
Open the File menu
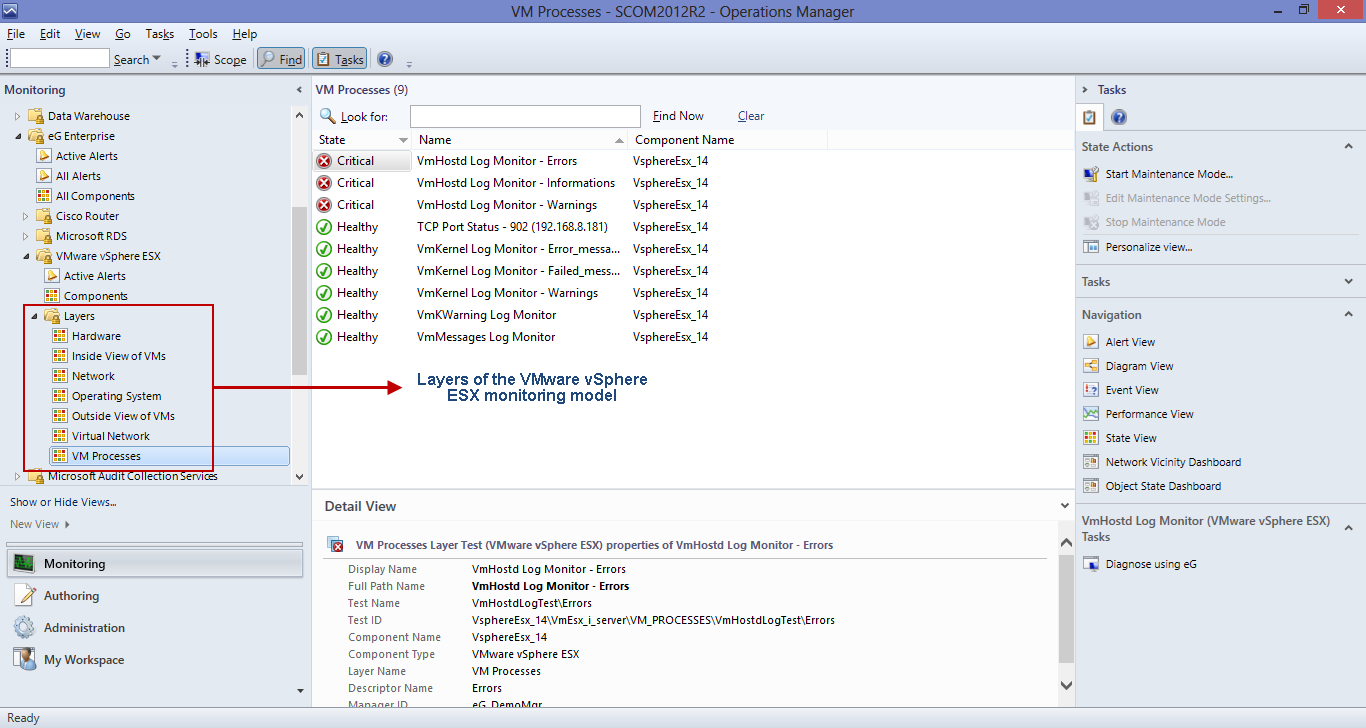tap(15, 34)
